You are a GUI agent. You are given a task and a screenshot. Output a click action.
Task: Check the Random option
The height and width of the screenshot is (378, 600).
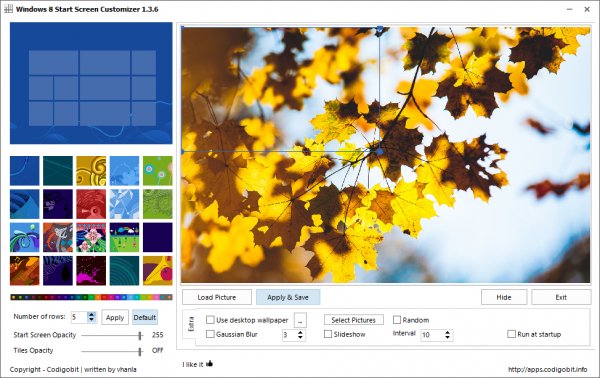click(397, 319)
